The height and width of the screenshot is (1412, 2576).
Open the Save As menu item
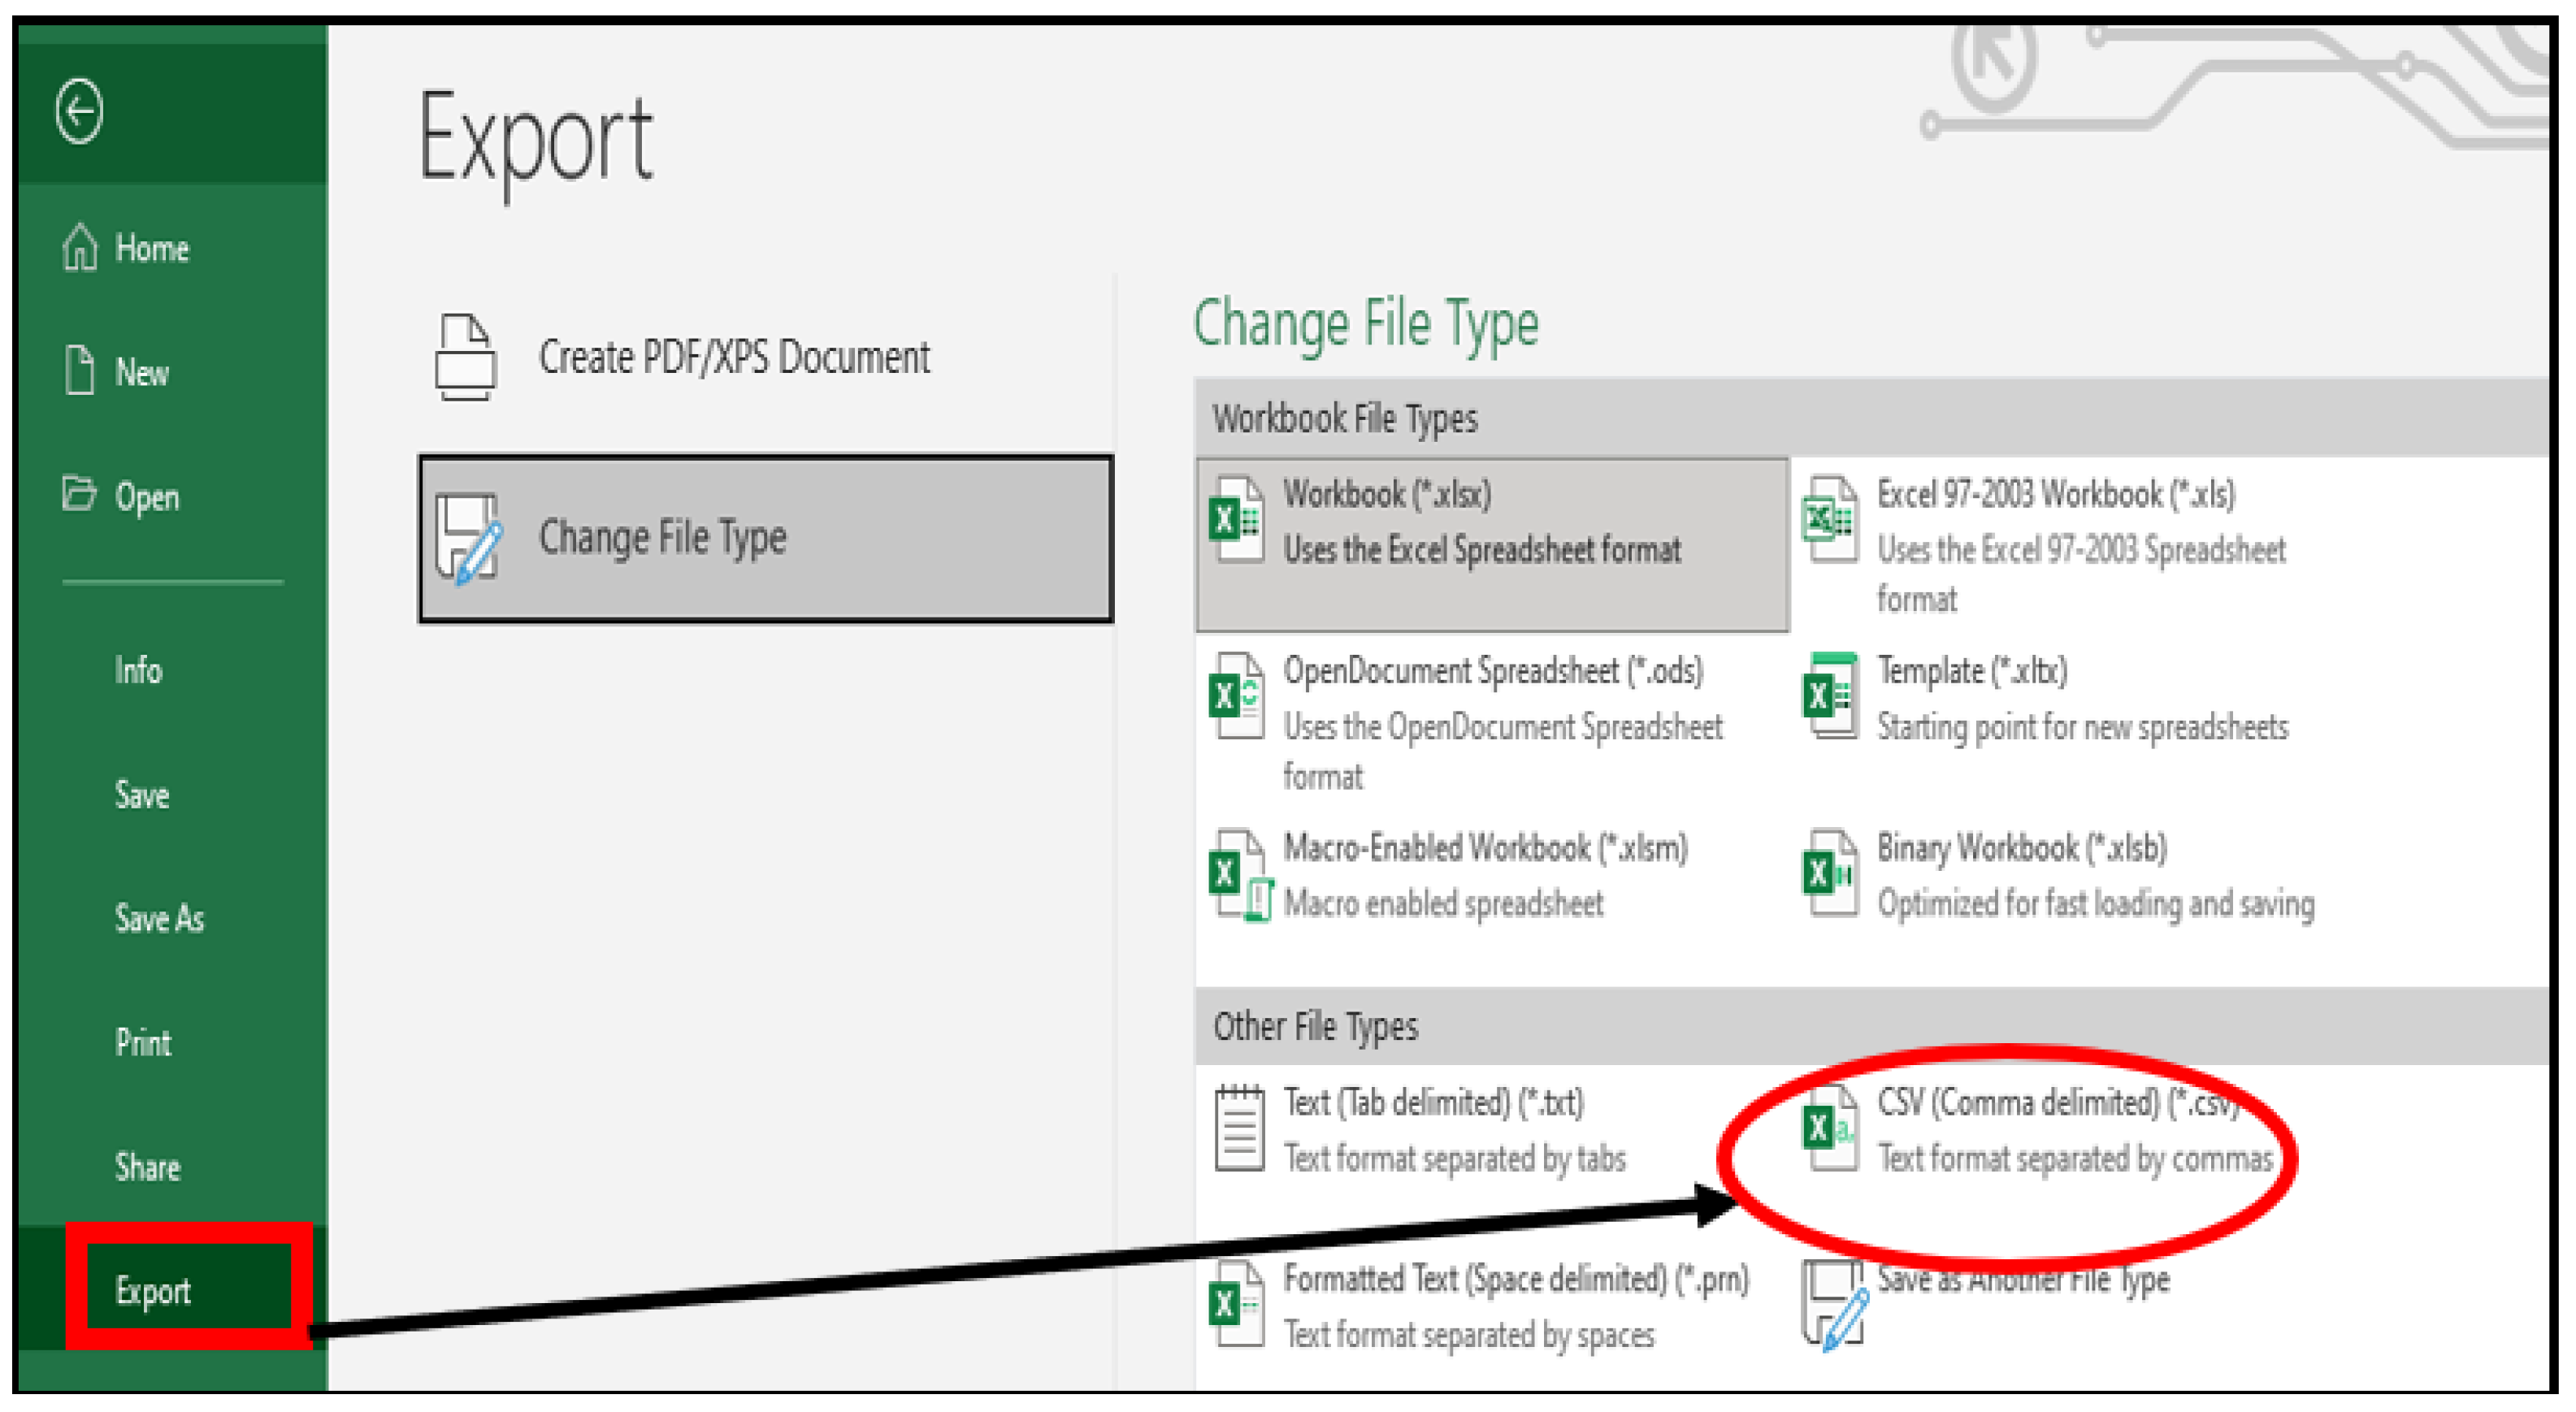coord(159,918)
